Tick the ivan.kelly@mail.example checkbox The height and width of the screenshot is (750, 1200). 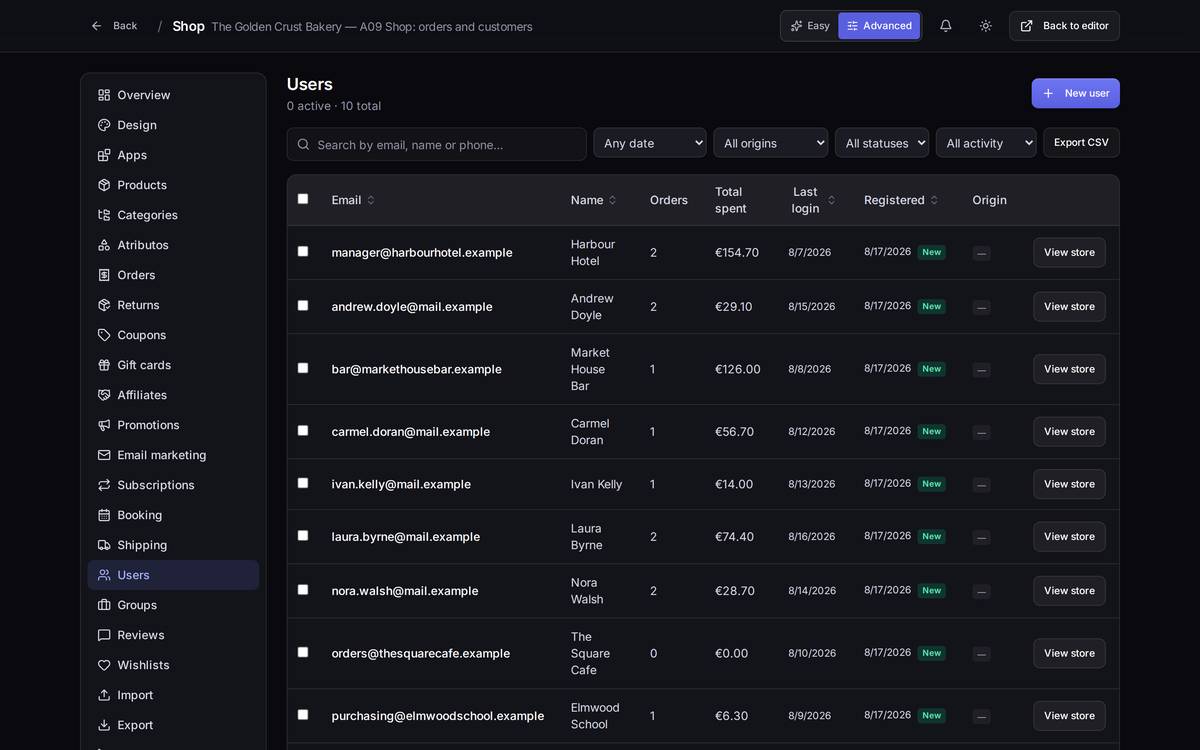click(x=303, y=483)
